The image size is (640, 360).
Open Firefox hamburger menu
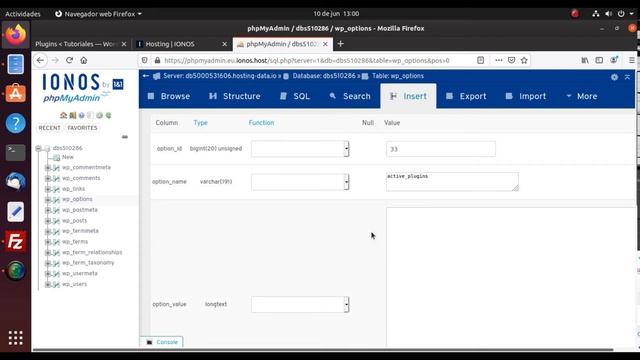point(631,60)
